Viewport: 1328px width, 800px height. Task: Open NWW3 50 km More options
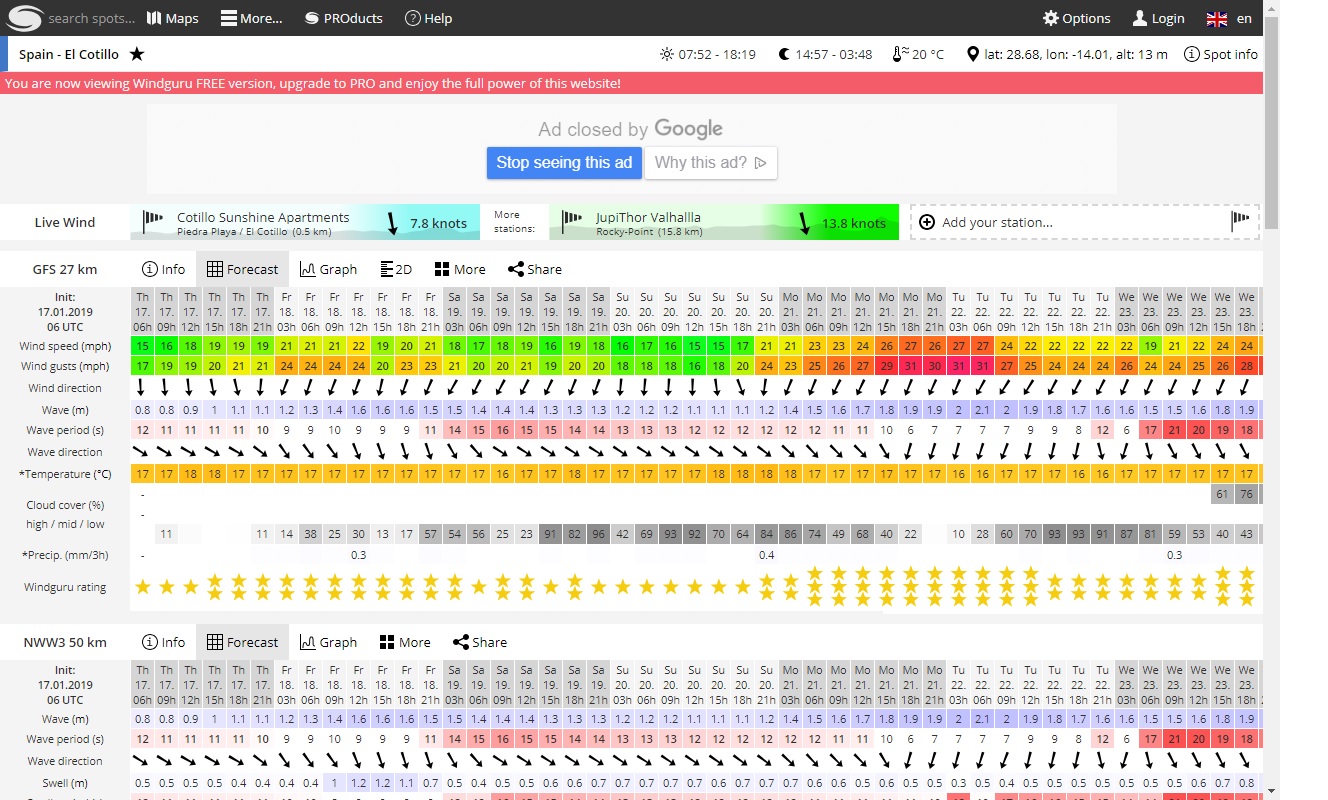click(x=405, y=642)
